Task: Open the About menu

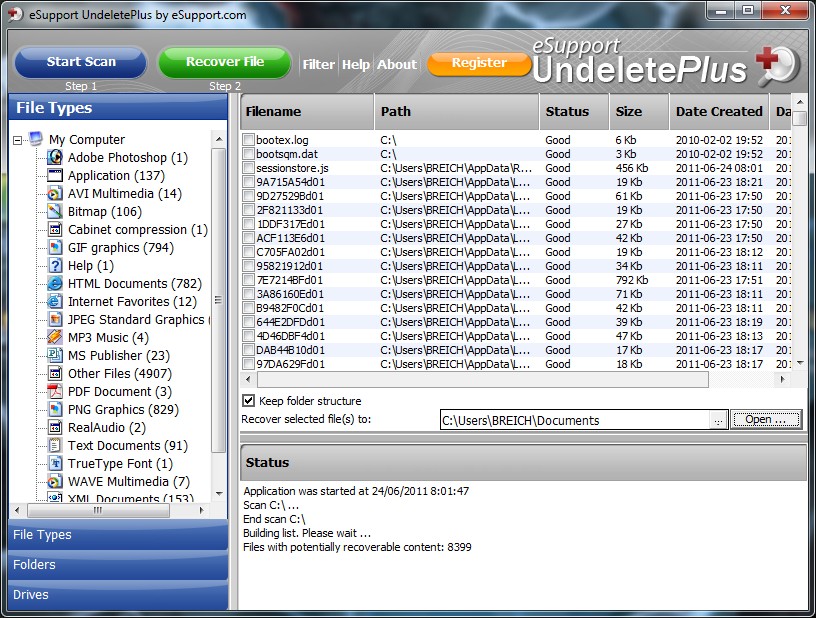Action: [397, 65]
